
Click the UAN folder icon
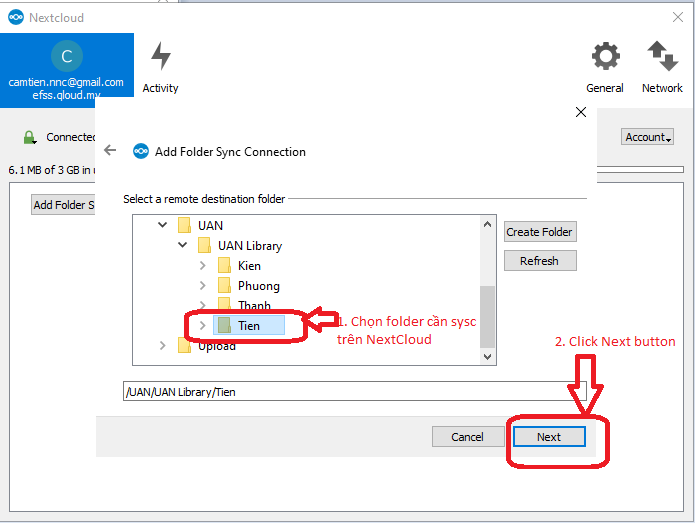click(184, 225)
